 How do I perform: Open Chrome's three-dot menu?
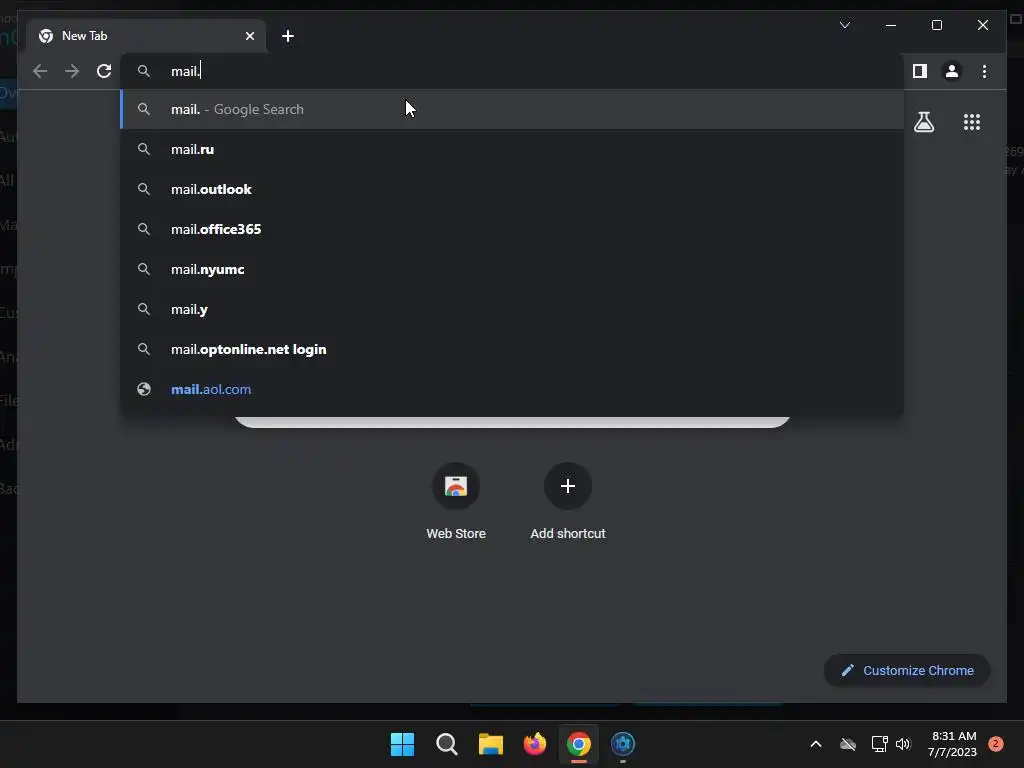point(984,71)
